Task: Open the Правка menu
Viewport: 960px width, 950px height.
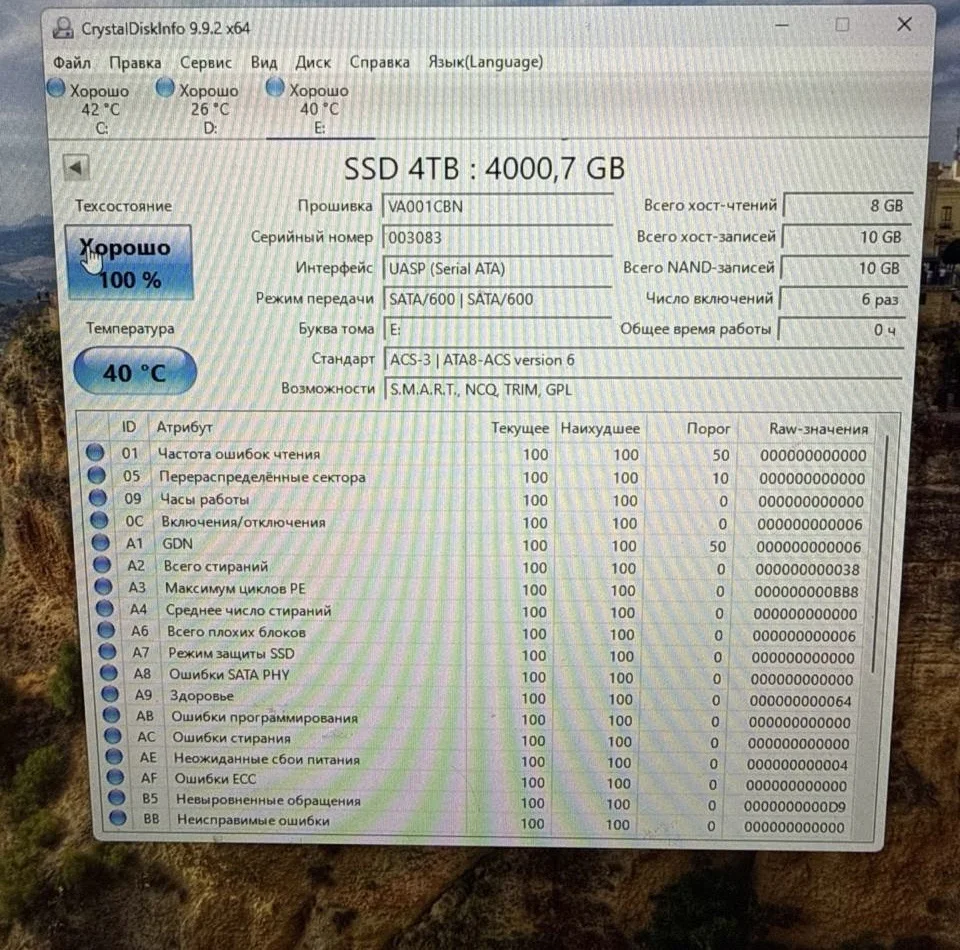Action: coord(135,63)
